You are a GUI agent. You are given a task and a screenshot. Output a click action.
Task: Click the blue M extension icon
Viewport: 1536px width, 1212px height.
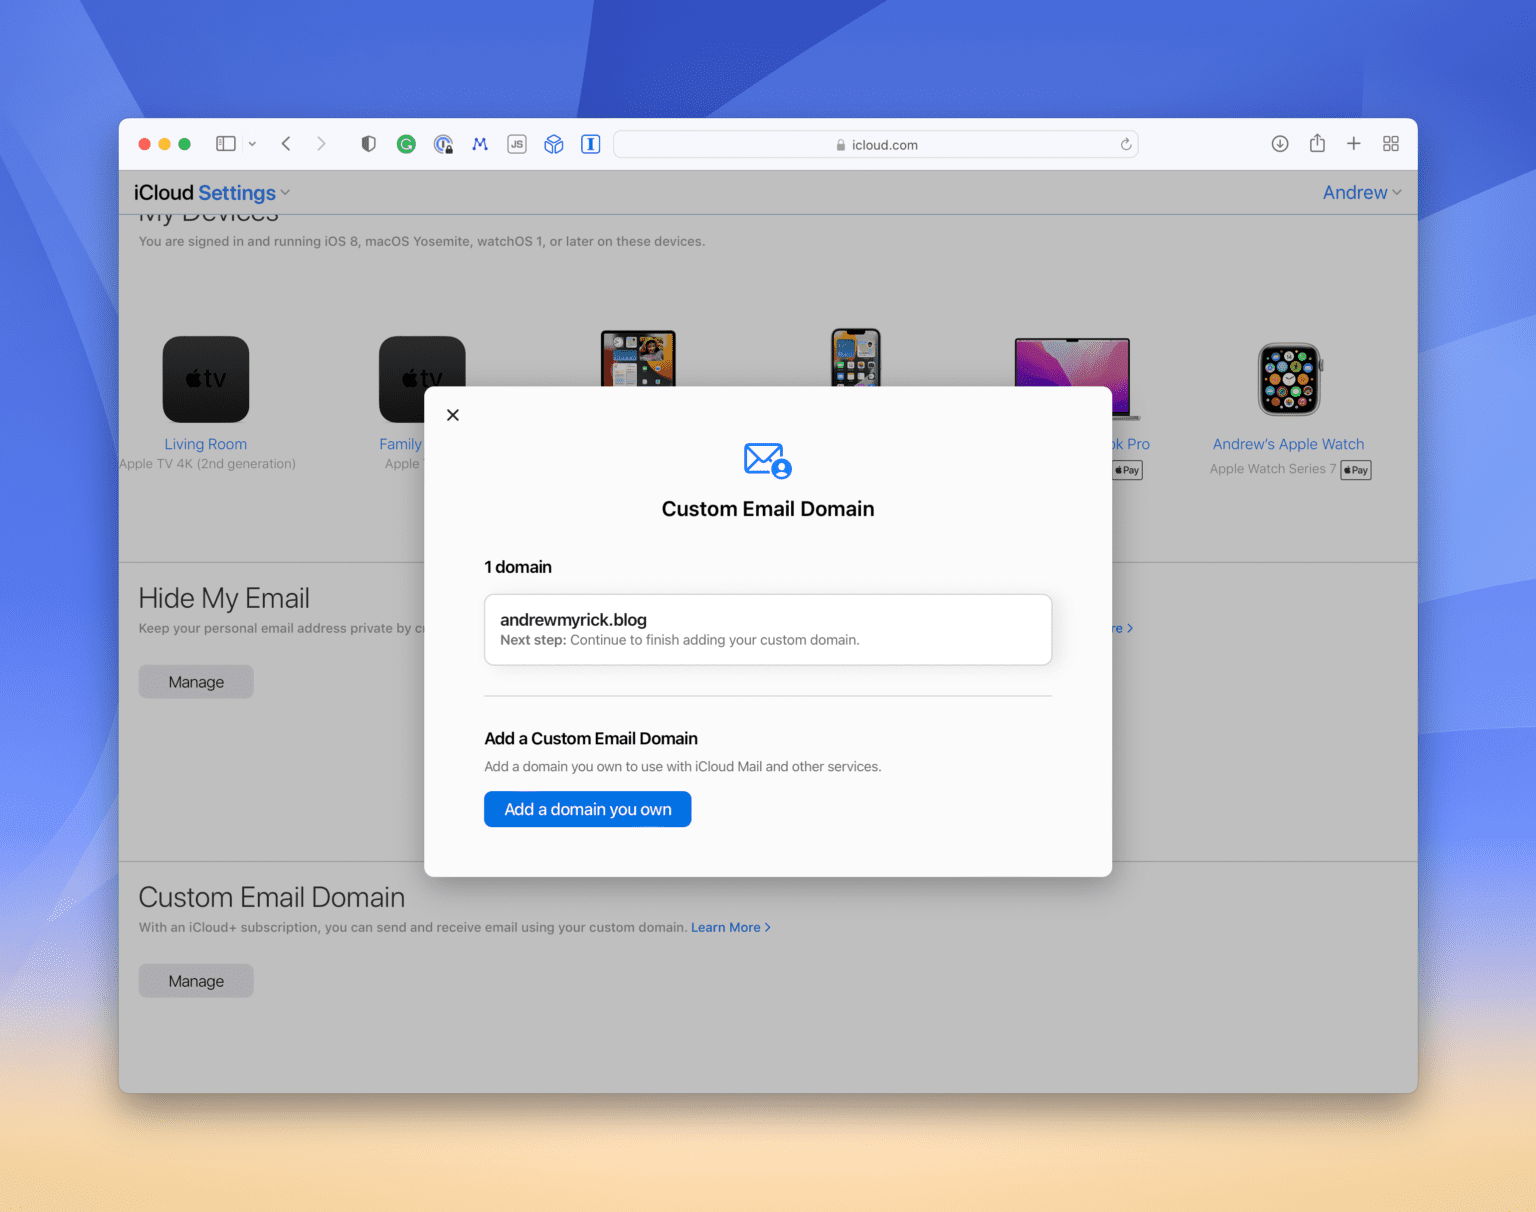coord(480,143)
